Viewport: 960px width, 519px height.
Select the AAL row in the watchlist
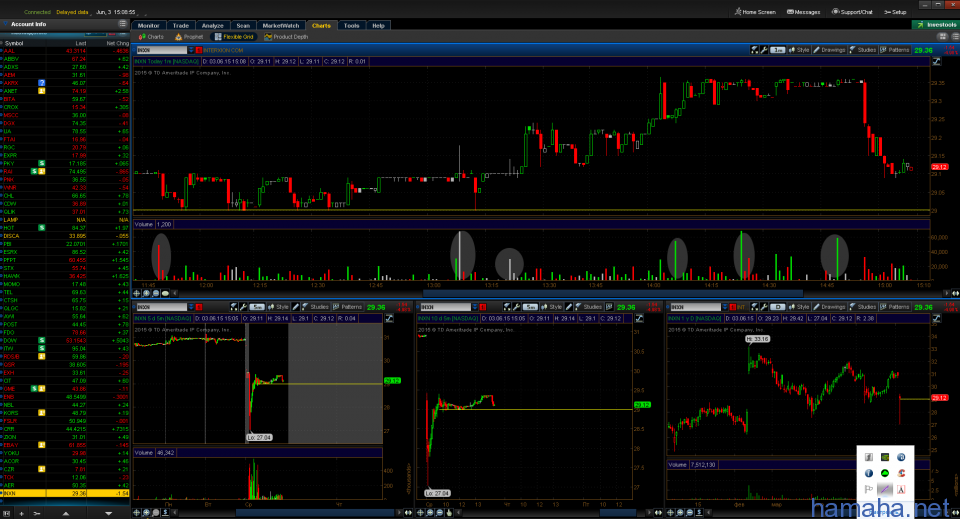click(x=65, y=51)
